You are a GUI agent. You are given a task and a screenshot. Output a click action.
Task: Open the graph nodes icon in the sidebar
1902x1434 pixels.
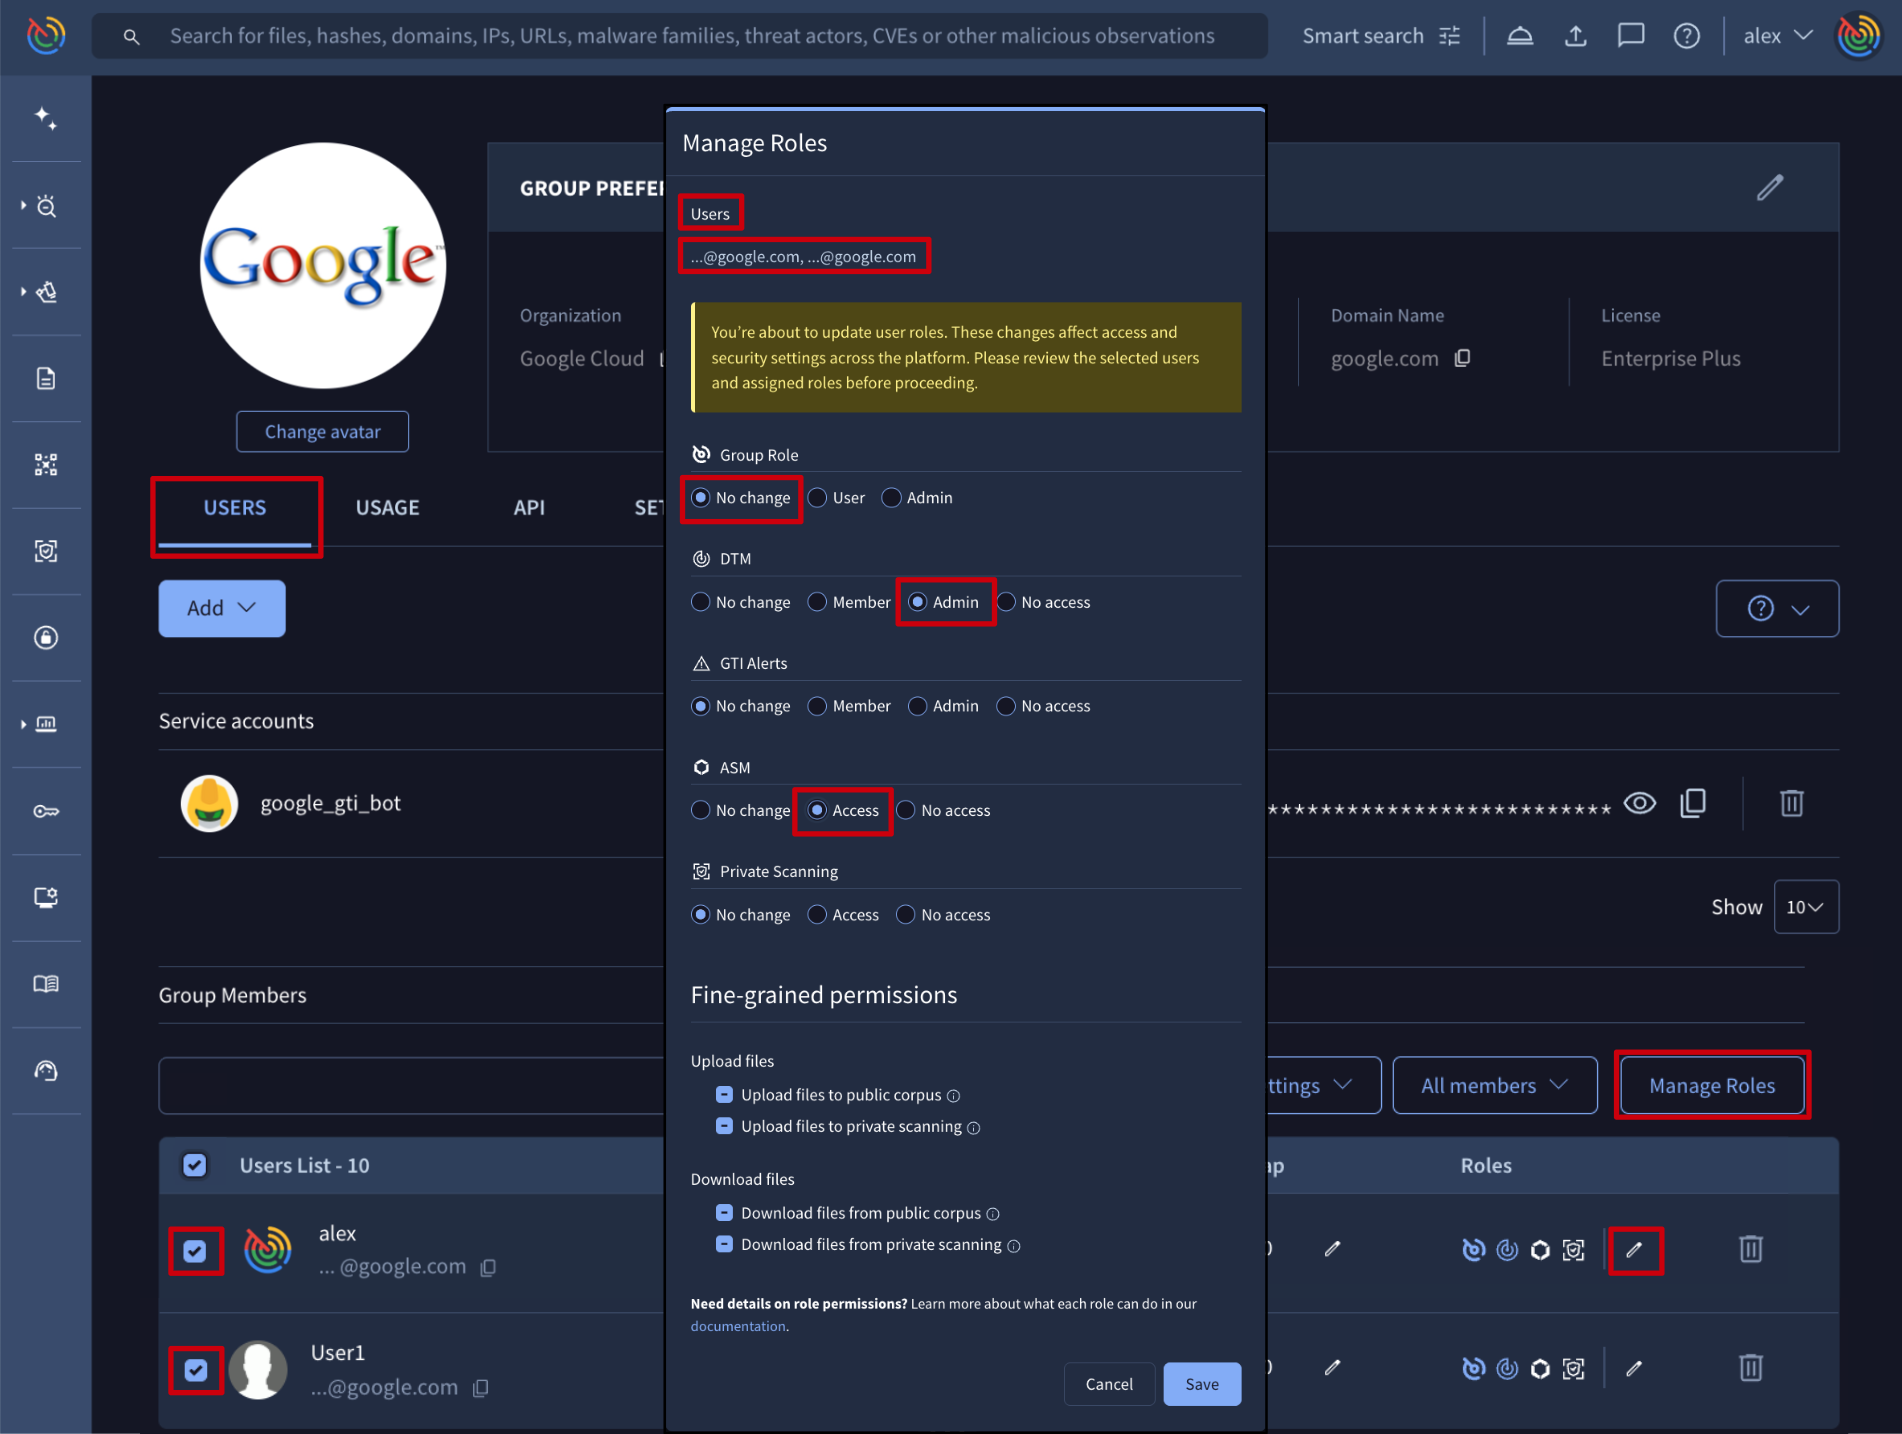pyautogui.click(x=46, y=464)
